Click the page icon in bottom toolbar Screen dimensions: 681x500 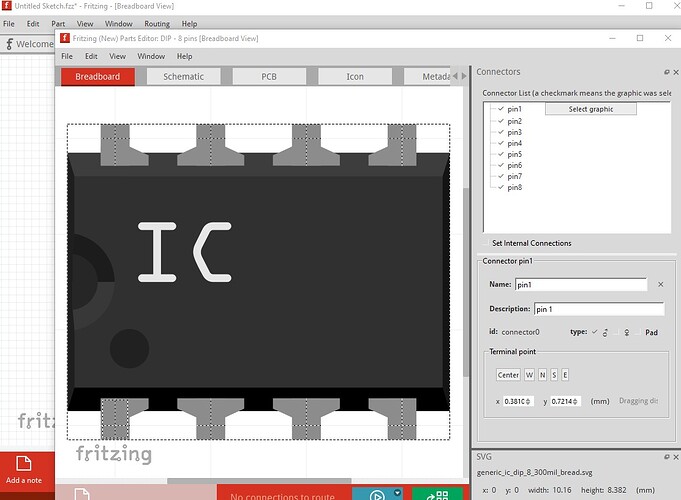(82, 494)
